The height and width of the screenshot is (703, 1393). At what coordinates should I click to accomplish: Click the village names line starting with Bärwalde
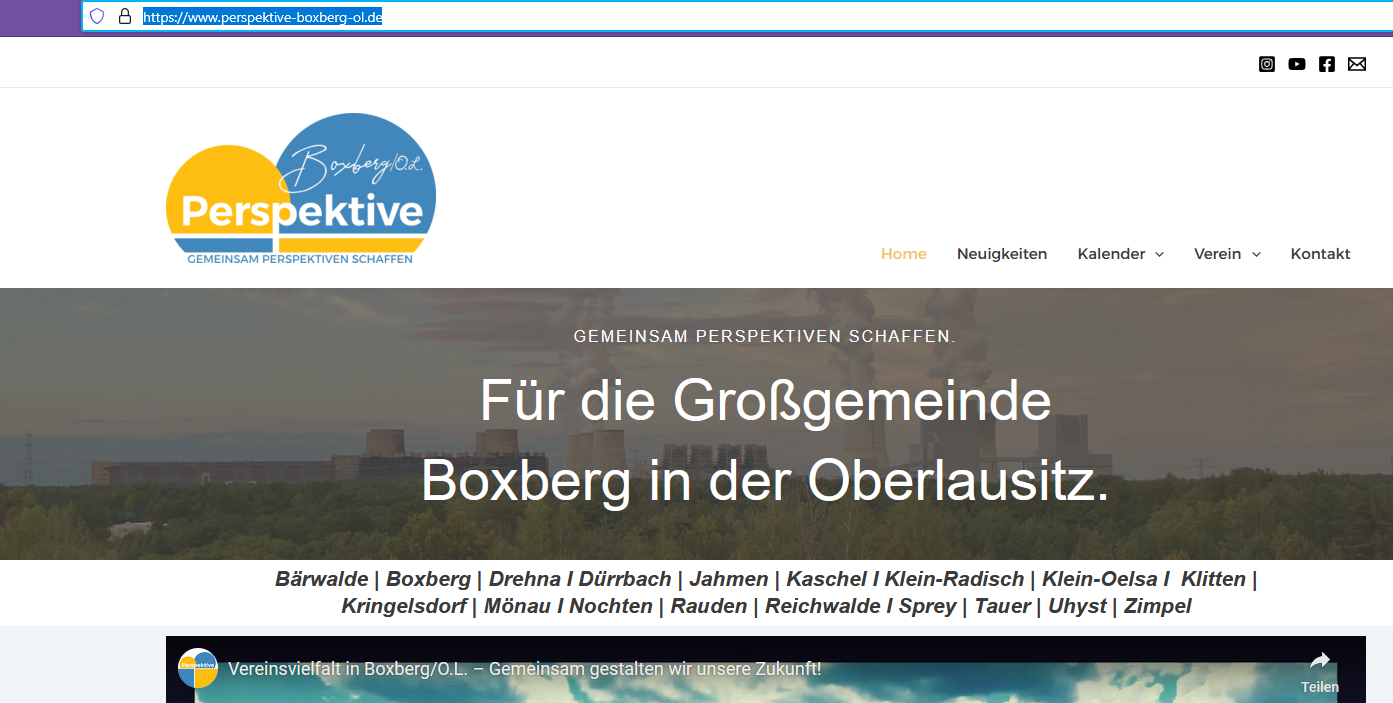pos(765,579)
